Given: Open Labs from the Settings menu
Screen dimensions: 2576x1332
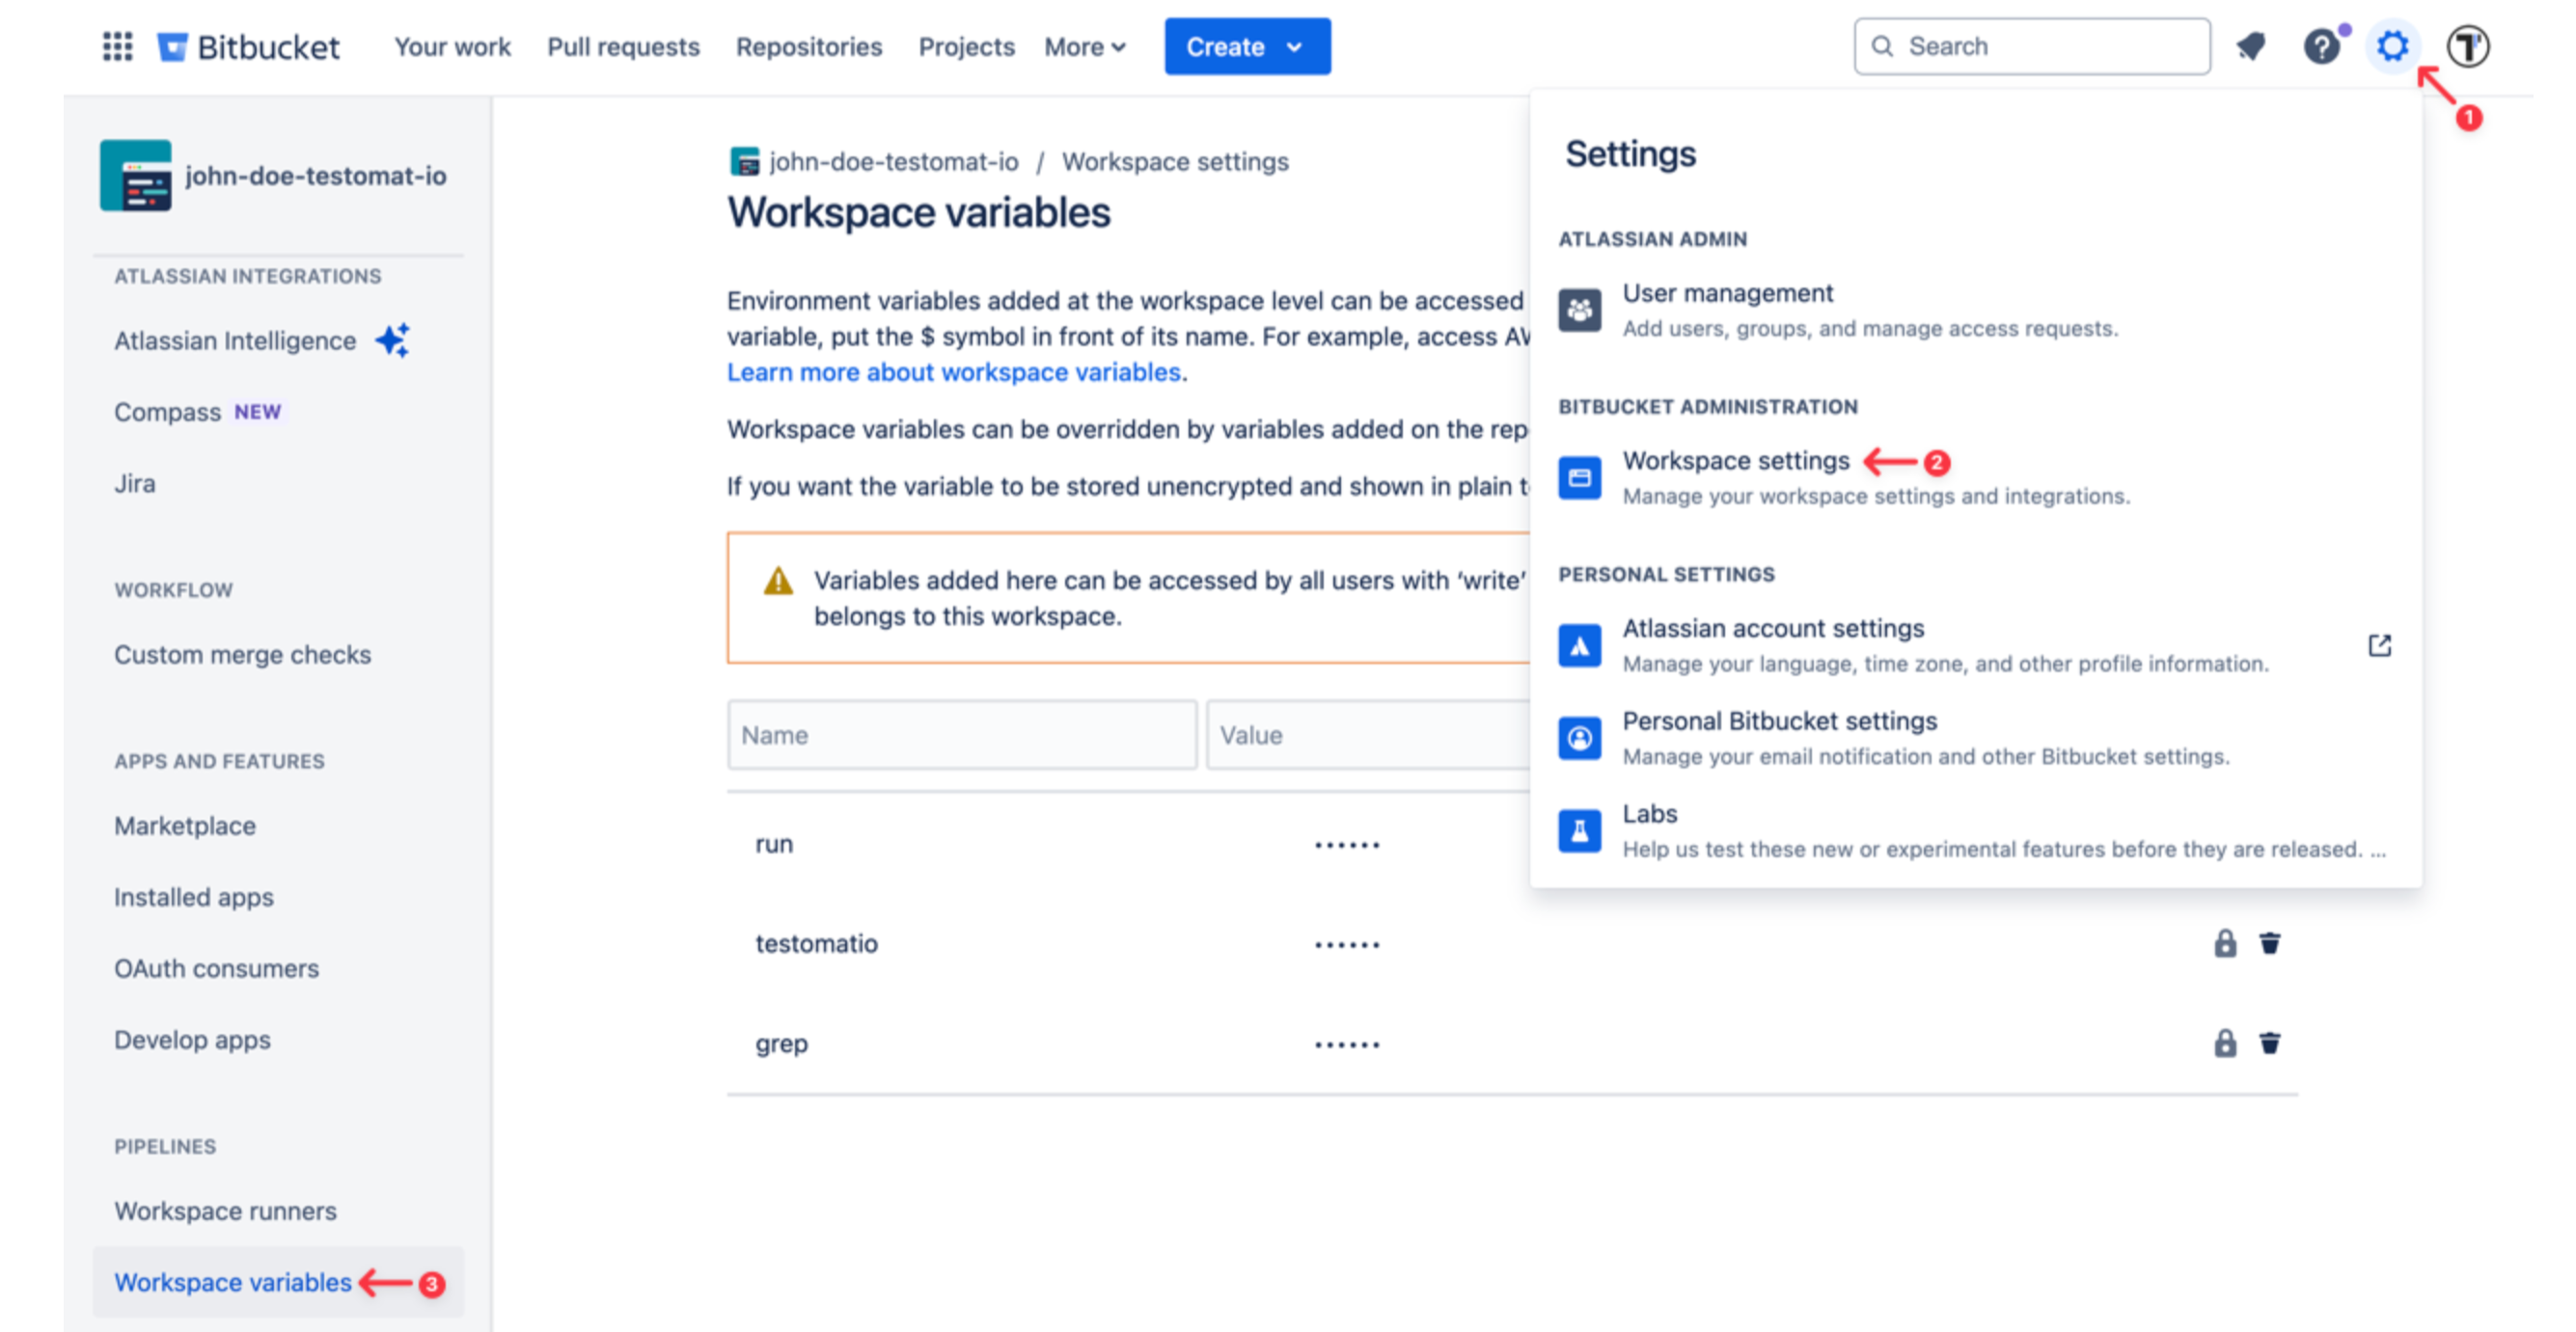Looking at the screenshot, I should (1649, 813).
